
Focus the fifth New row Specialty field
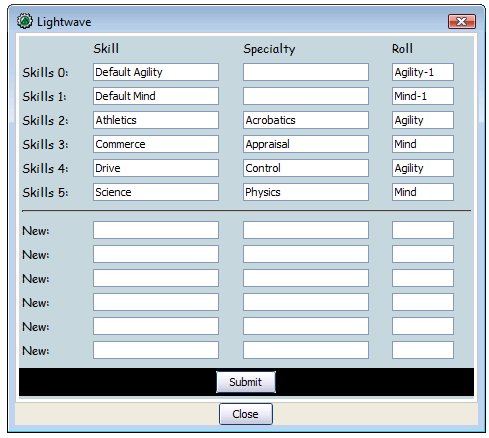306,326
